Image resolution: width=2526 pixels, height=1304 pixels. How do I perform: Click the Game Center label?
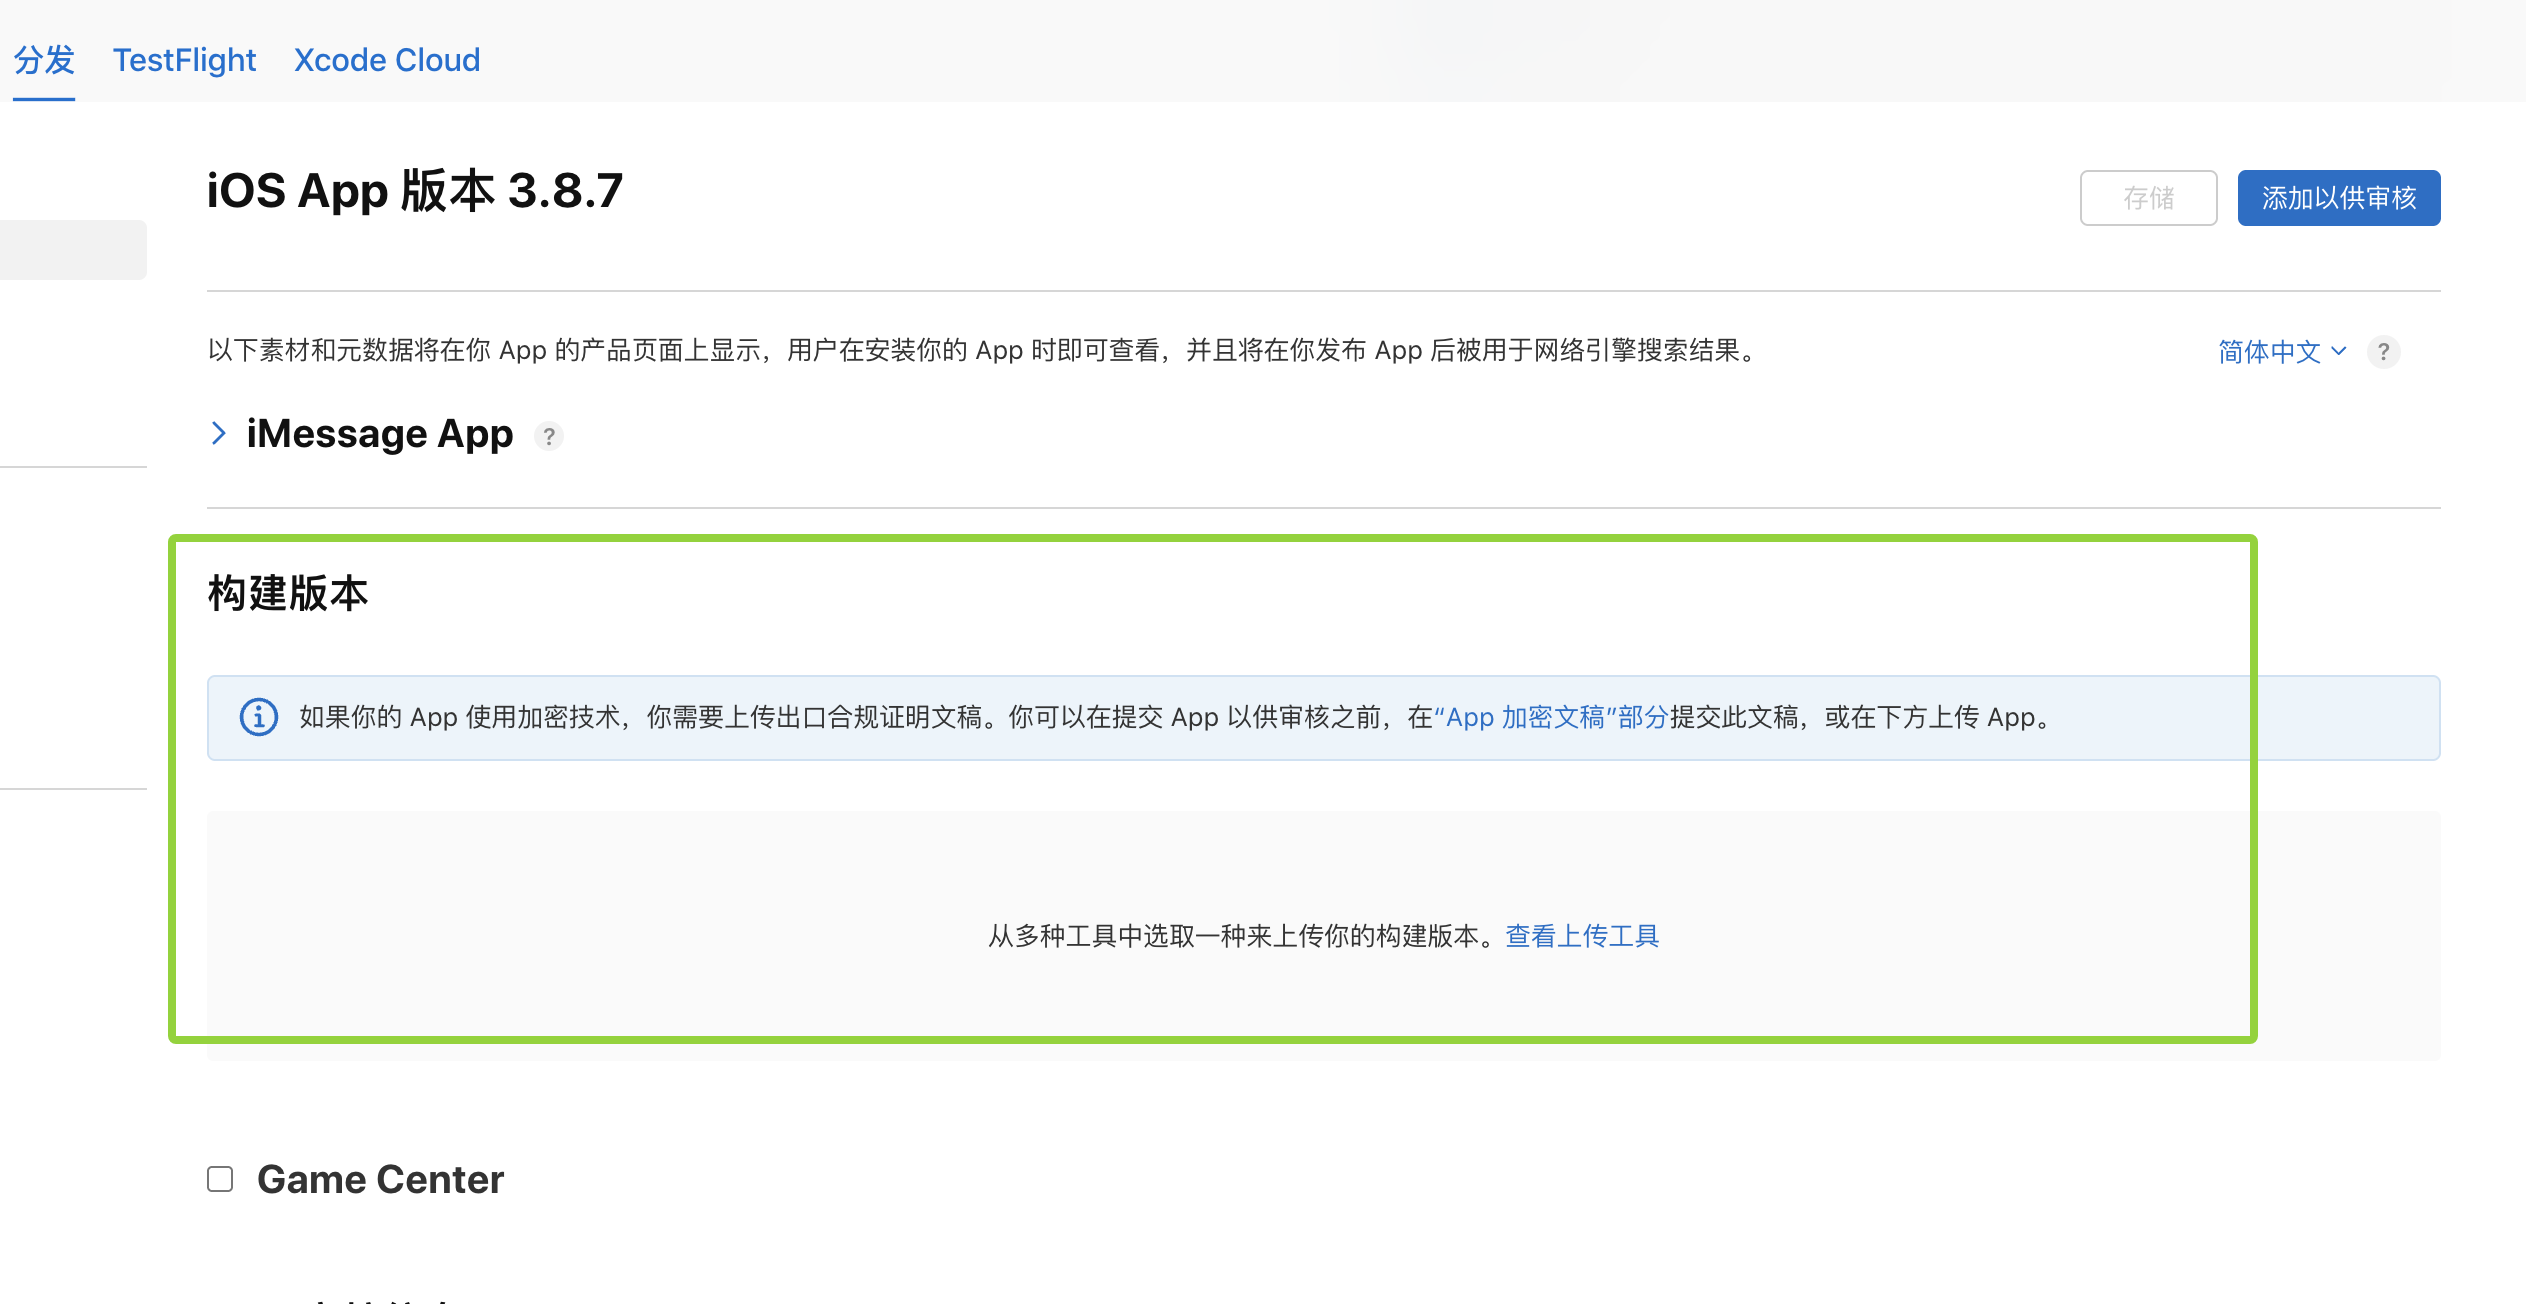(x=380, y=1179)
